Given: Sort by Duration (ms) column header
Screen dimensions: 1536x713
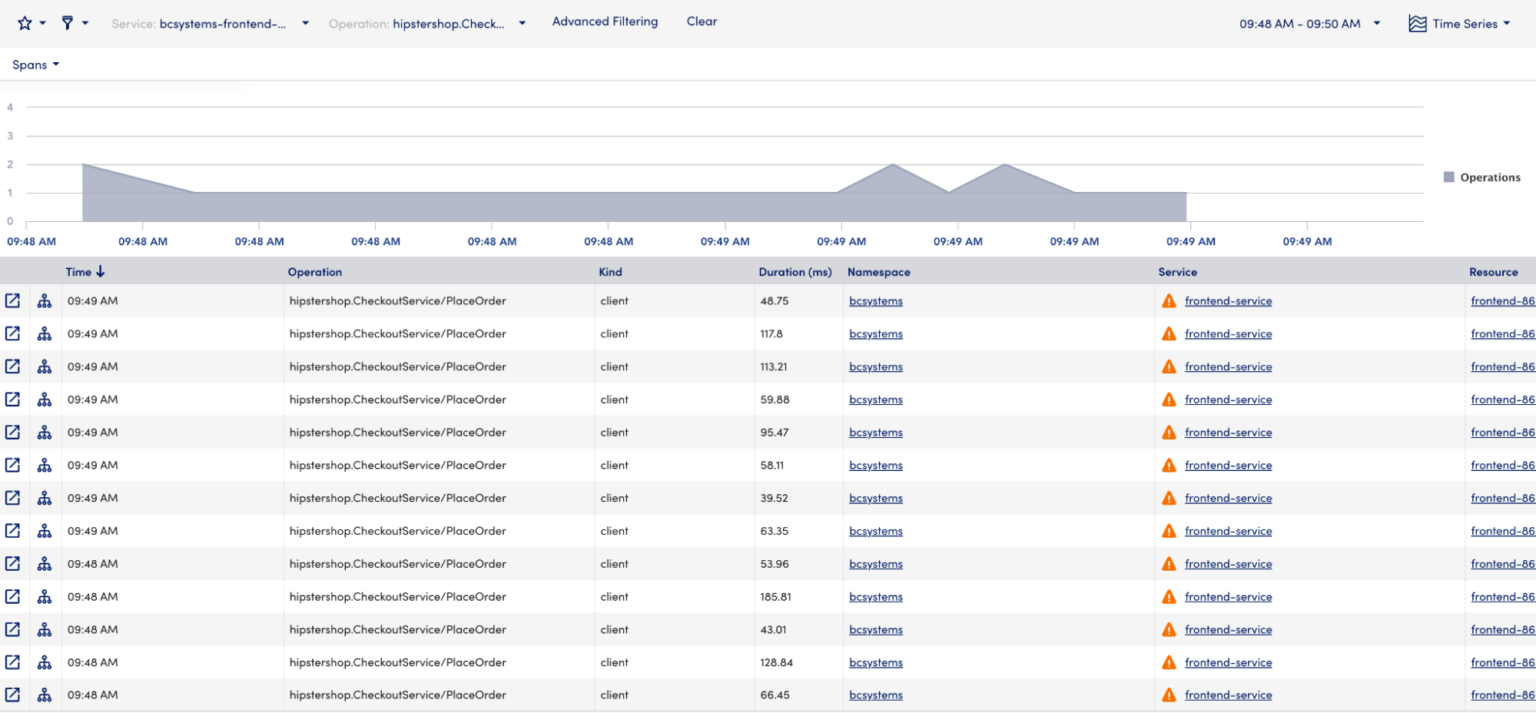Looking at the screenshot, I should click(794, 272).
